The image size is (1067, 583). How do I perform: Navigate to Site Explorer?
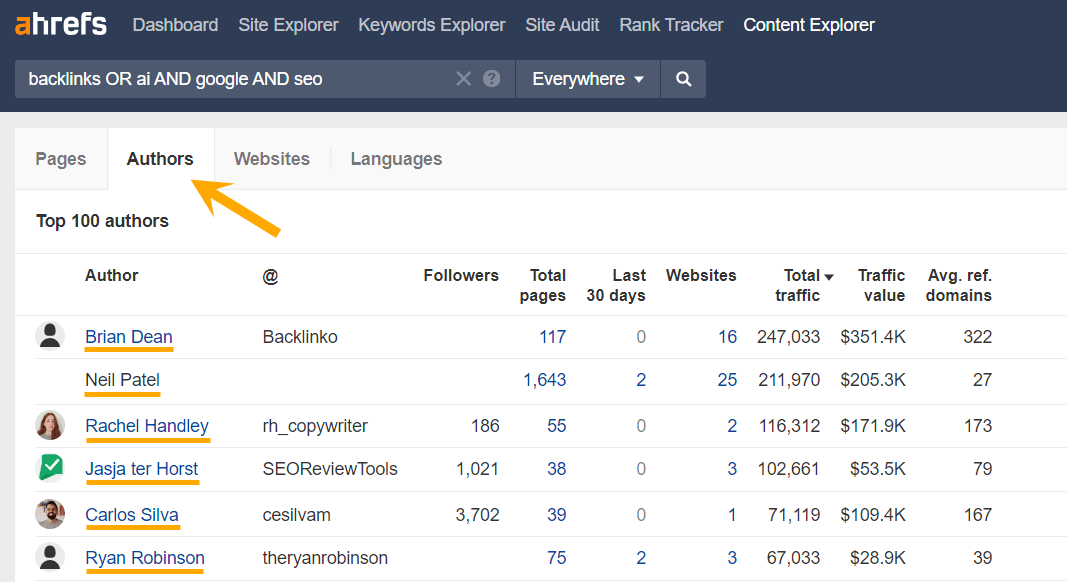pos(288,24)
